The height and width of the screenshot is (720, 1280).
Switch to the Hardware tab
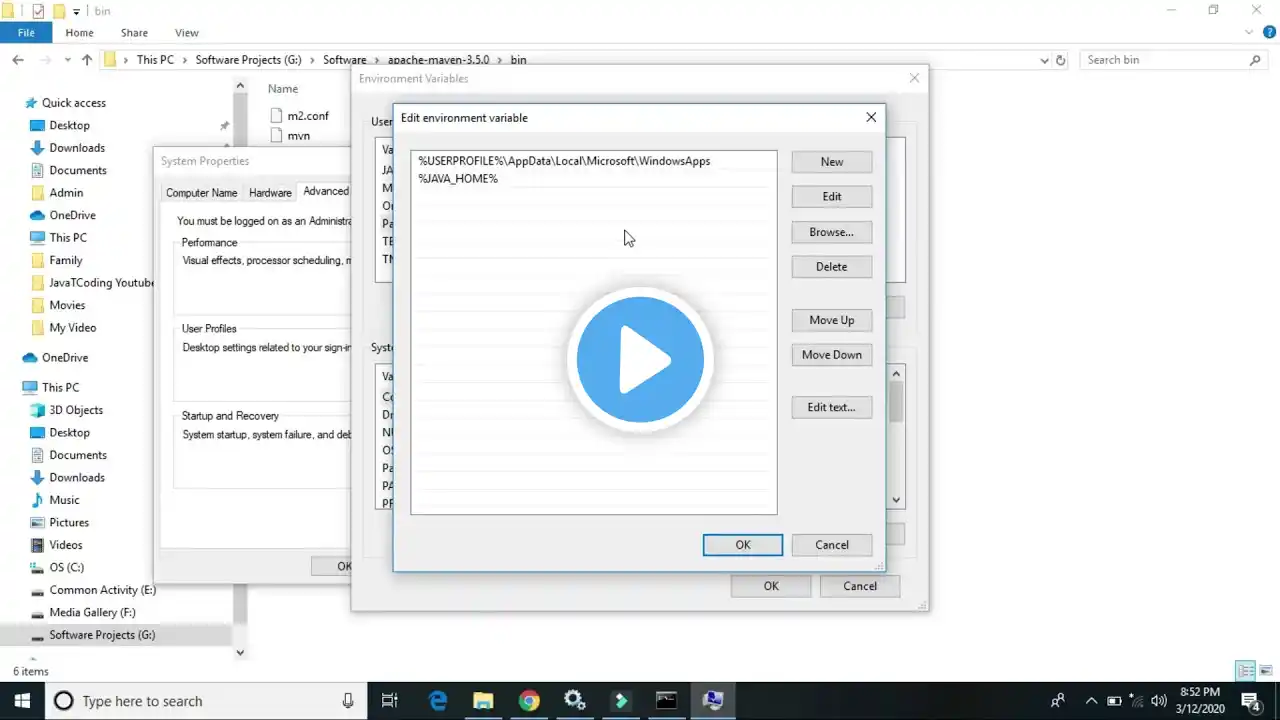(270, 192)
